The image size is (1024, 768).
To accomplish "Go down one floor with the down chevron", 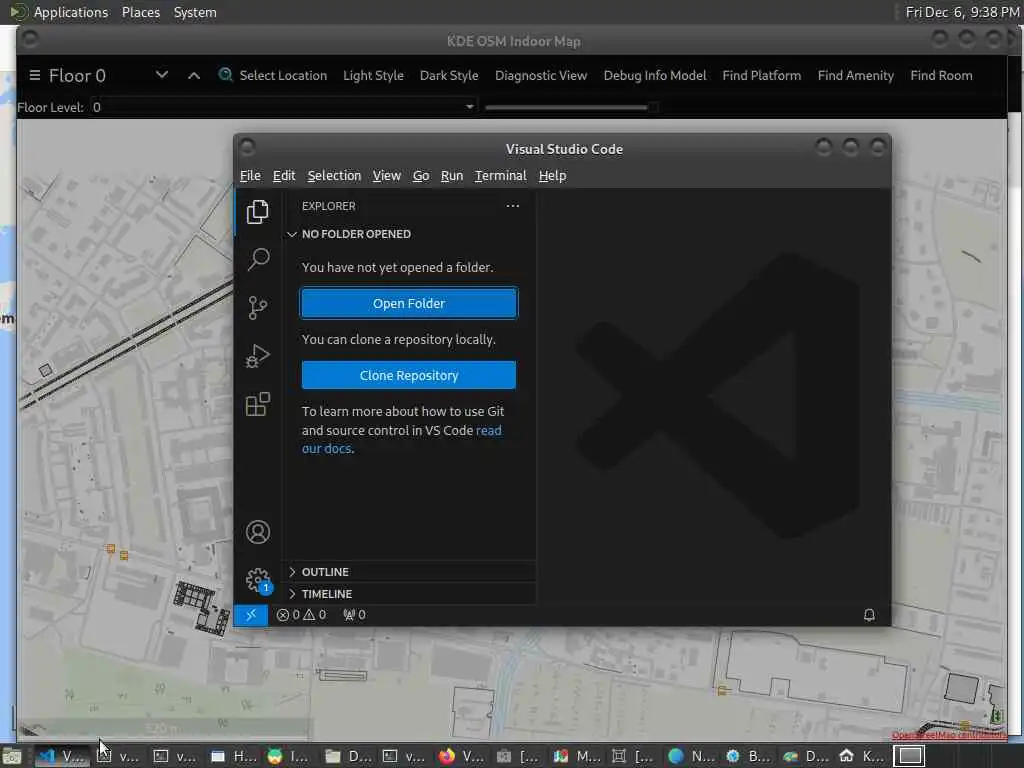I will click(x=162, y=75).
